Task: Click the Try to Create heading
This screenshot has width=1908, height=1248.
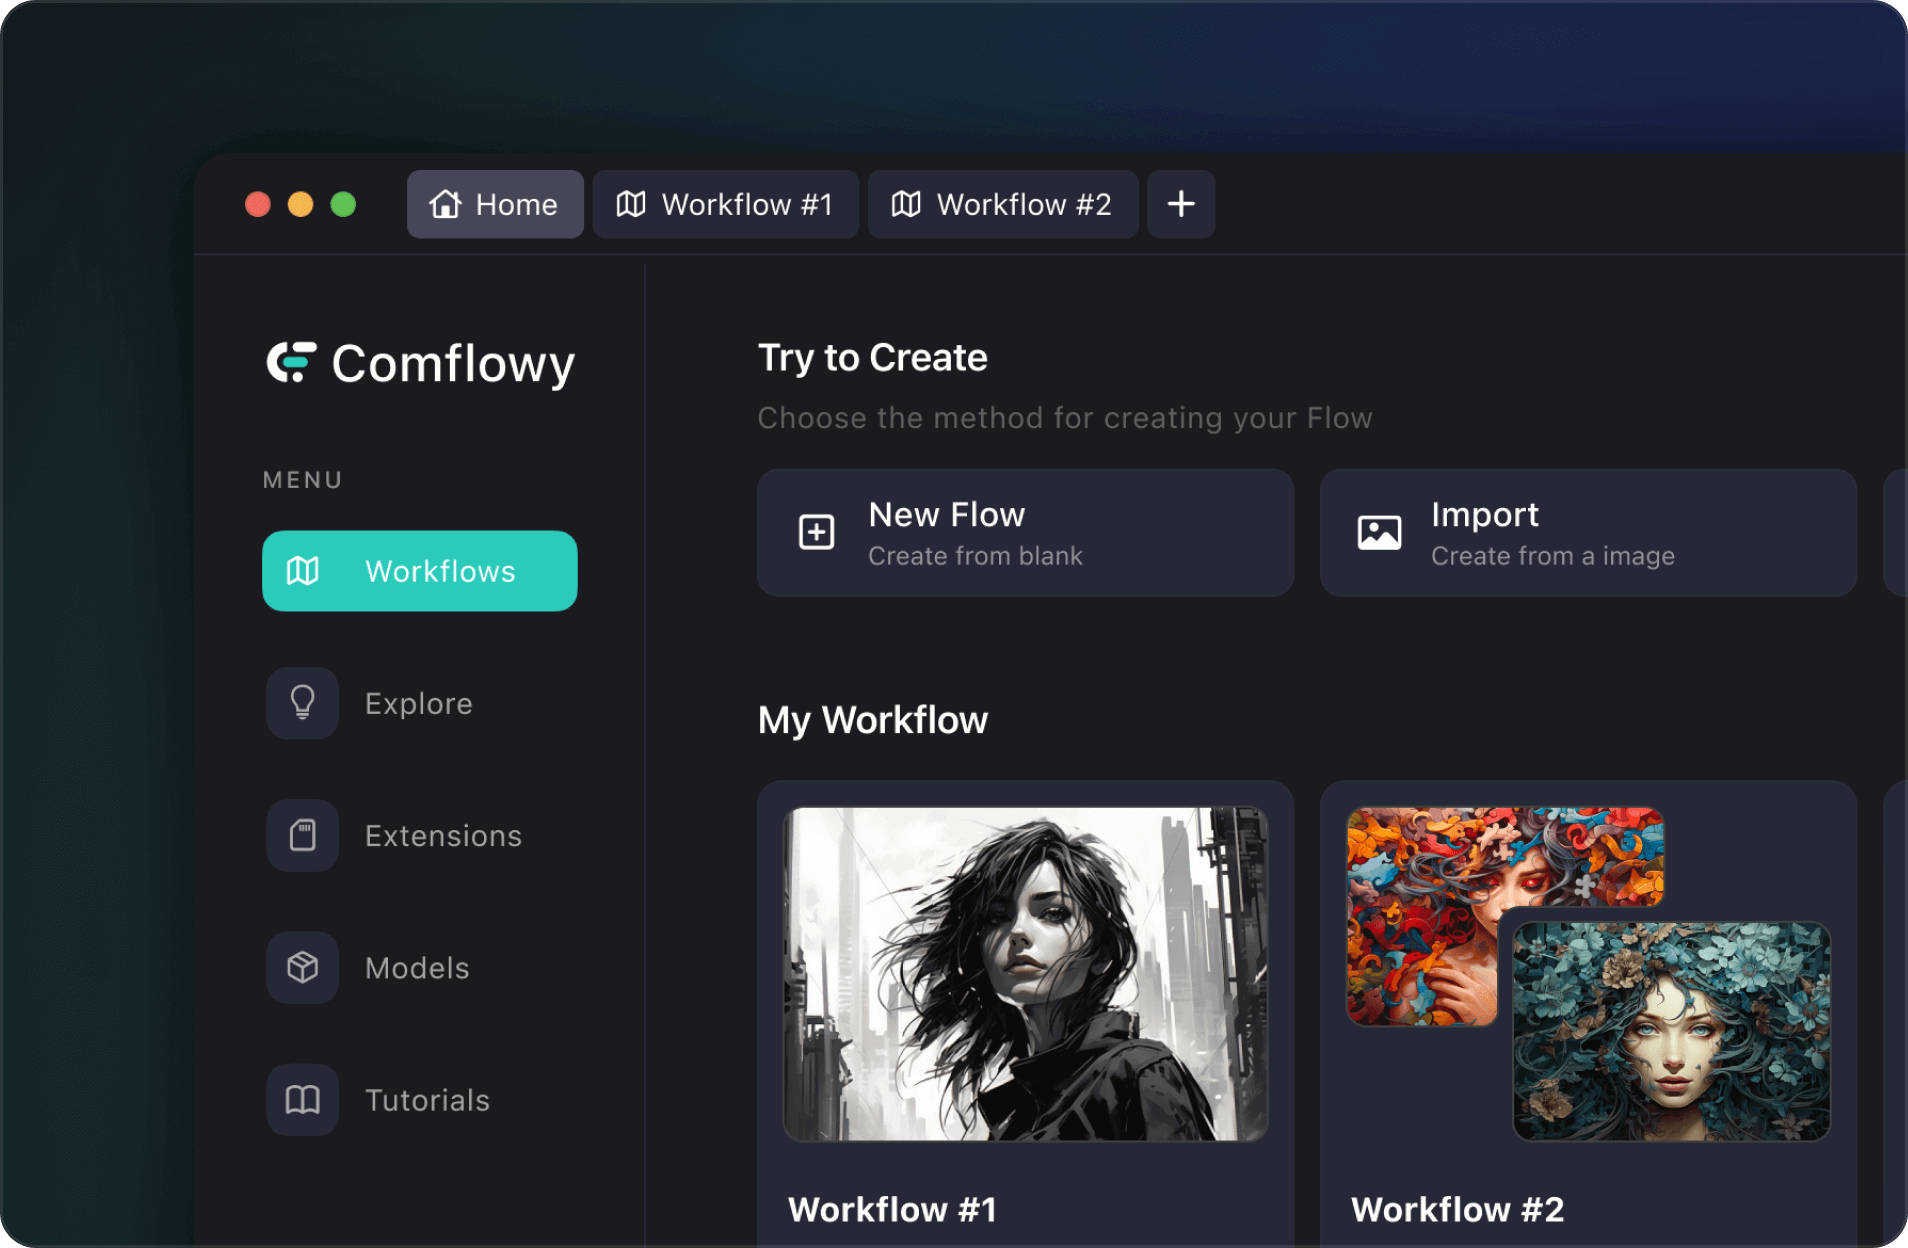Action: (x=872, y=358)
